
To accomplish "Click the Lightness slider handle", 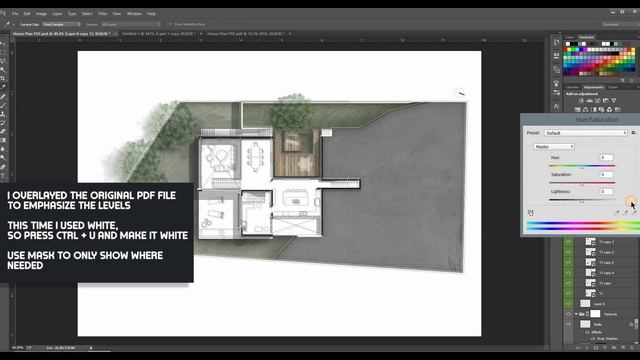I will pyautogui.click(x=582, y=201).
